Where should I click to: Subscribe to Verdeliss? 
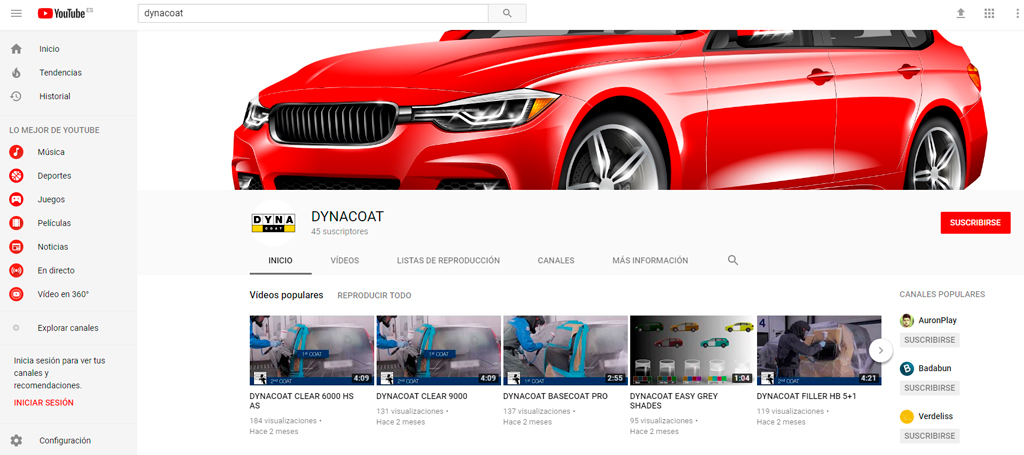929,435
